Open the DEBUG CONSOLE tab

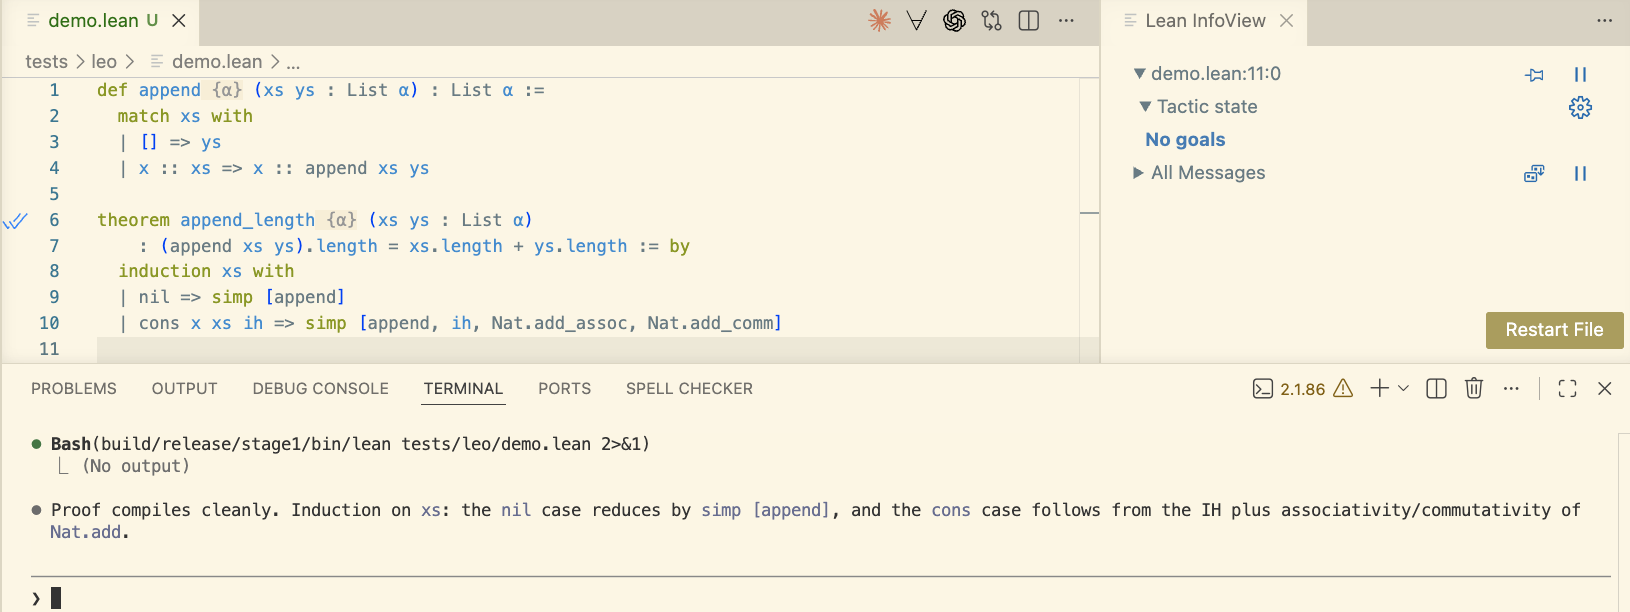pyautogui.click(x=320, y=389)
